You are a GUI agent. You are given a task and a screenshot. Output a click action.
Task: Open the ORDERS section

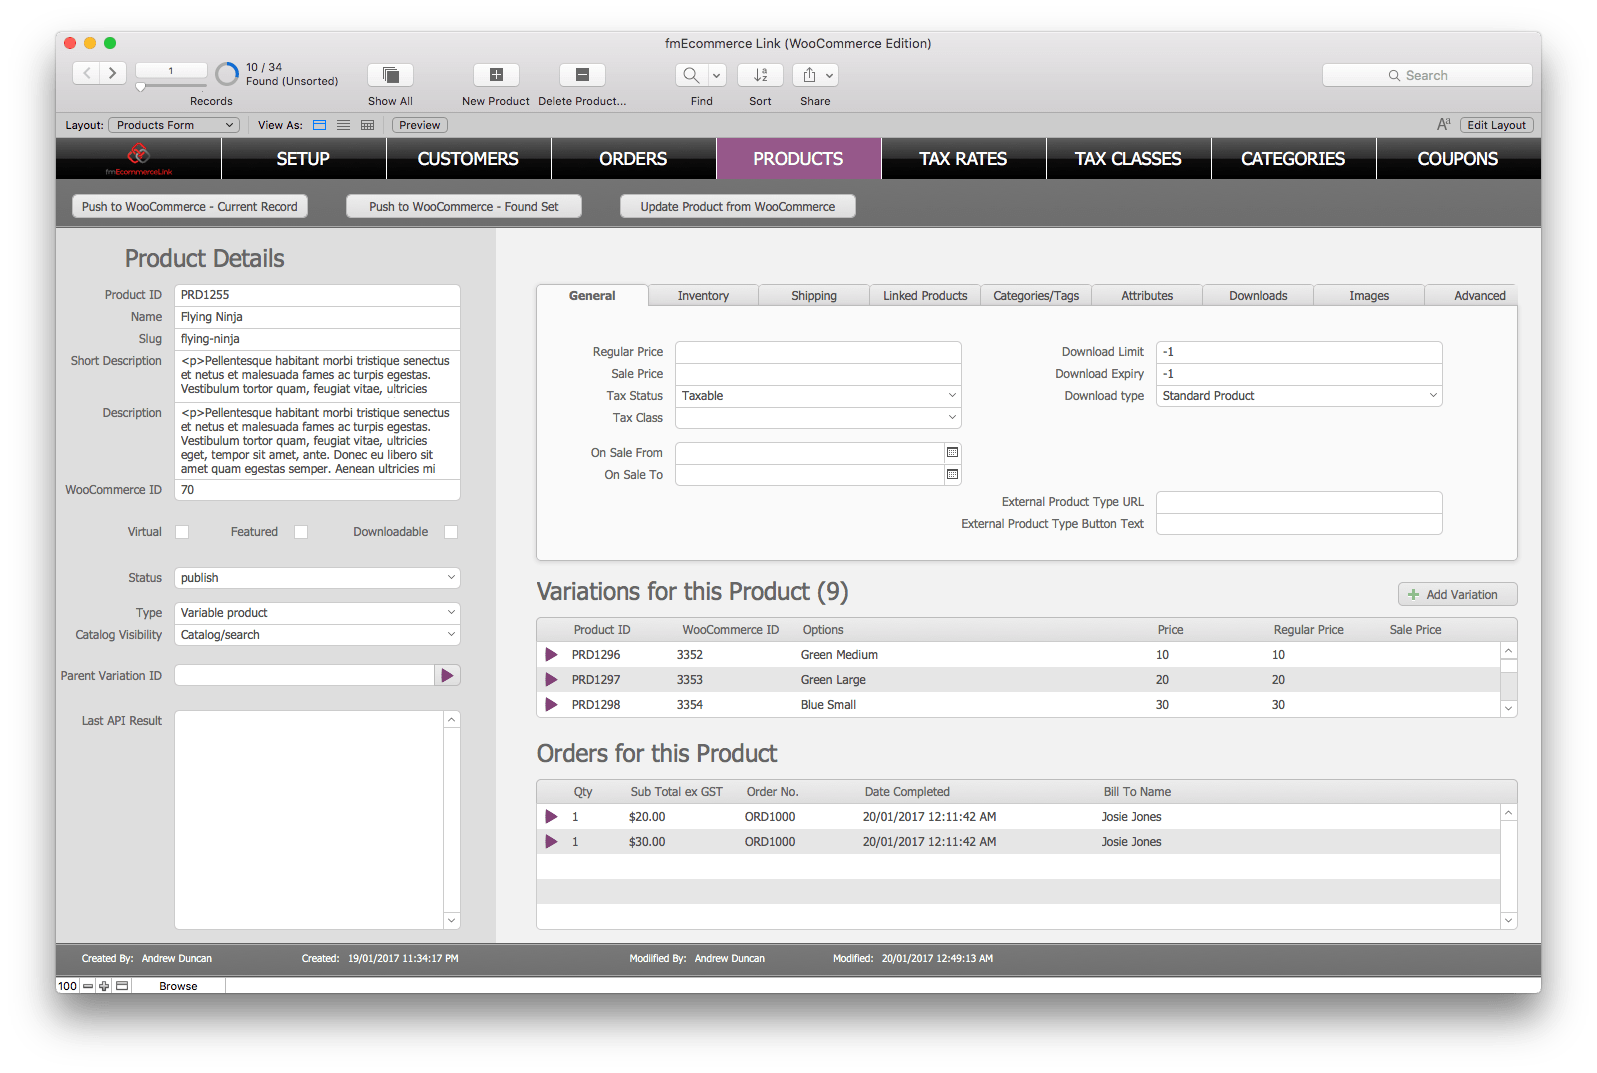(x=633, y=159)
